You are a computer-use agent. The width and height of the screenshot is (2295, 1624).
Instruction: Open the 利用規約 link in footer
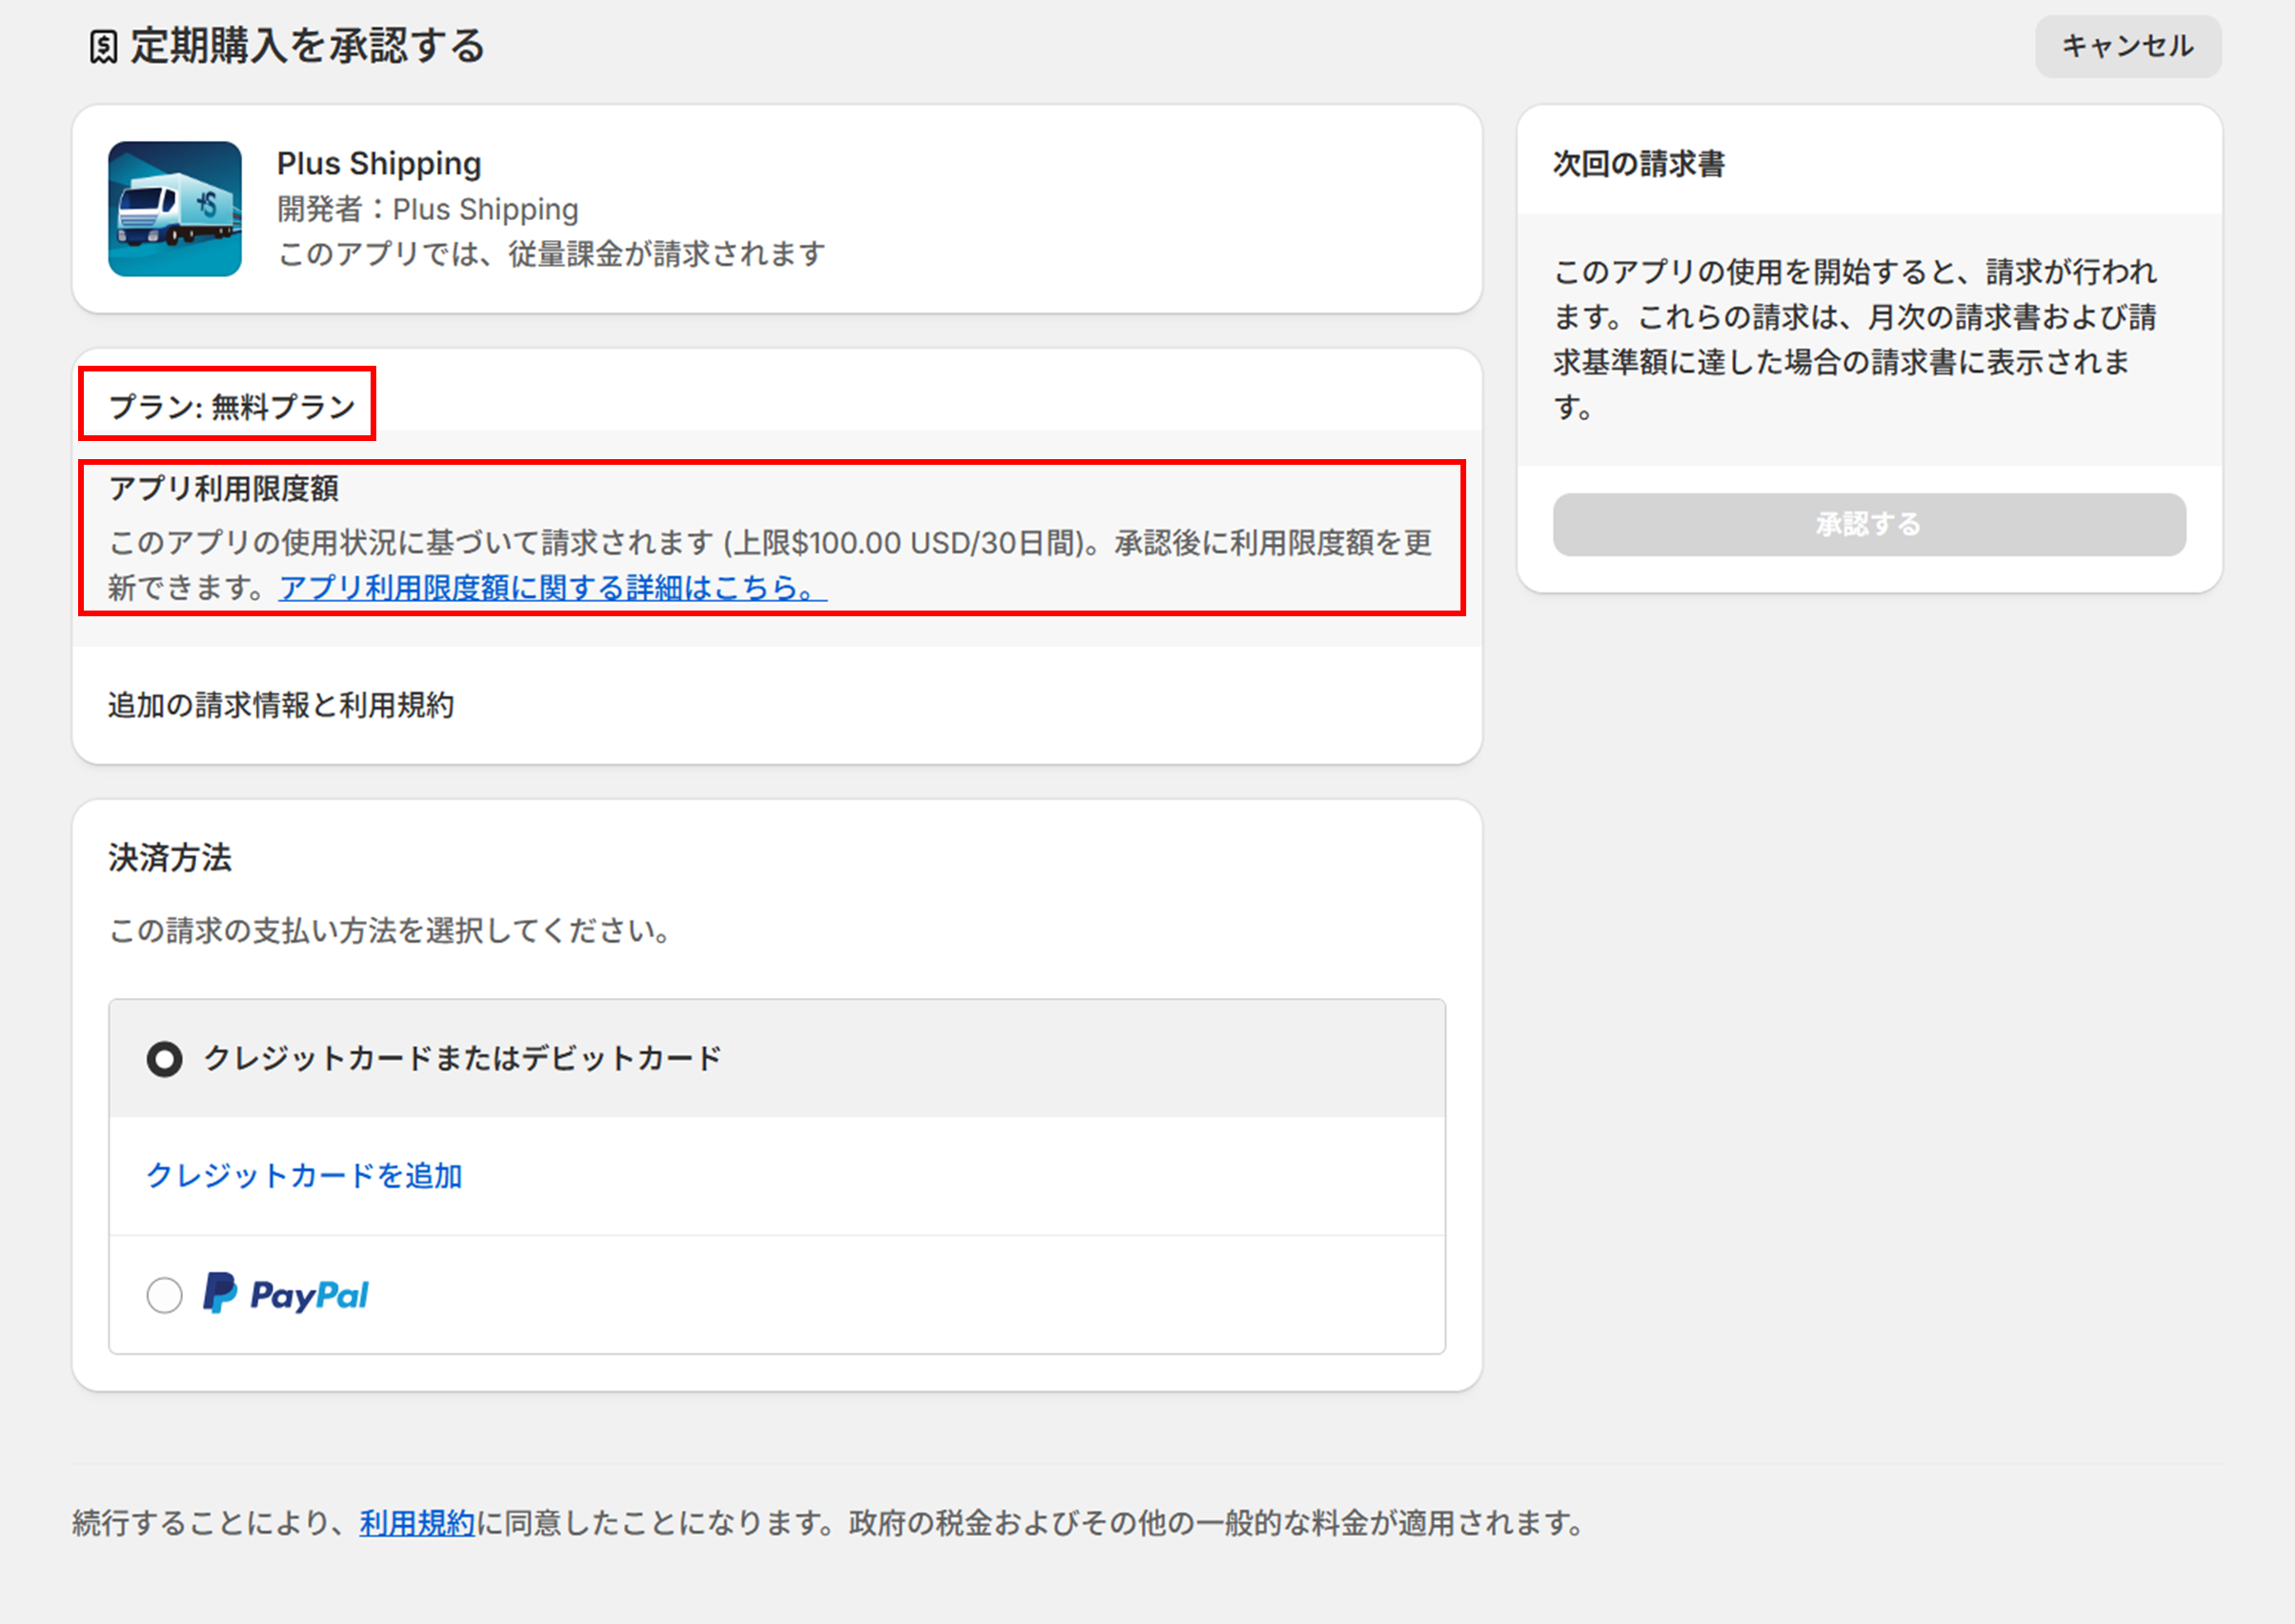coord(417,1524)
